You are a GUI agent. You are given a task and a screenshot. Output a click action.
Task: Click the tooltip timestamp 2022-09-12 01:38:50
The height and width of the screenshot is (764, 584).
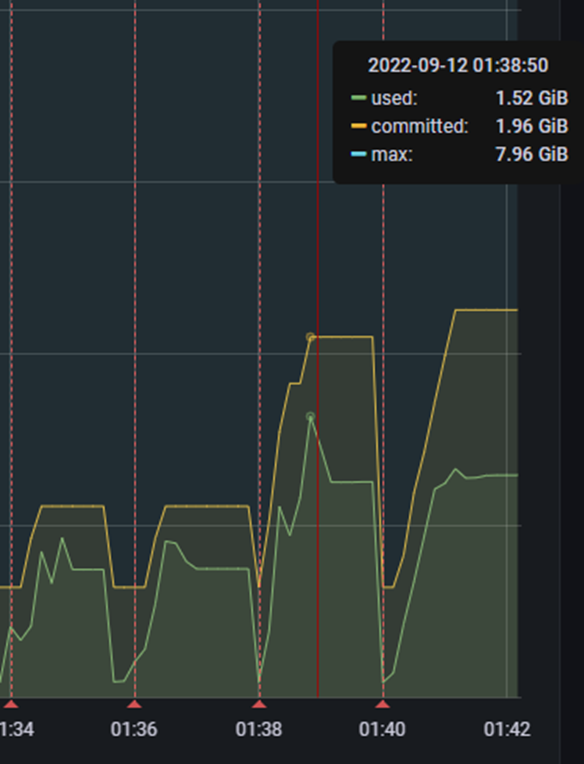(x=458, y=65)
